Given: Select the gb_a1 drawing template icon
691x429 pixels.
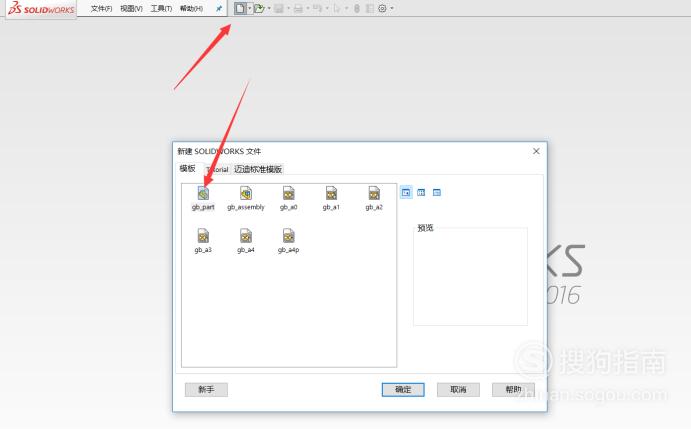Looking at the screenshot, I should coord(331,193).
